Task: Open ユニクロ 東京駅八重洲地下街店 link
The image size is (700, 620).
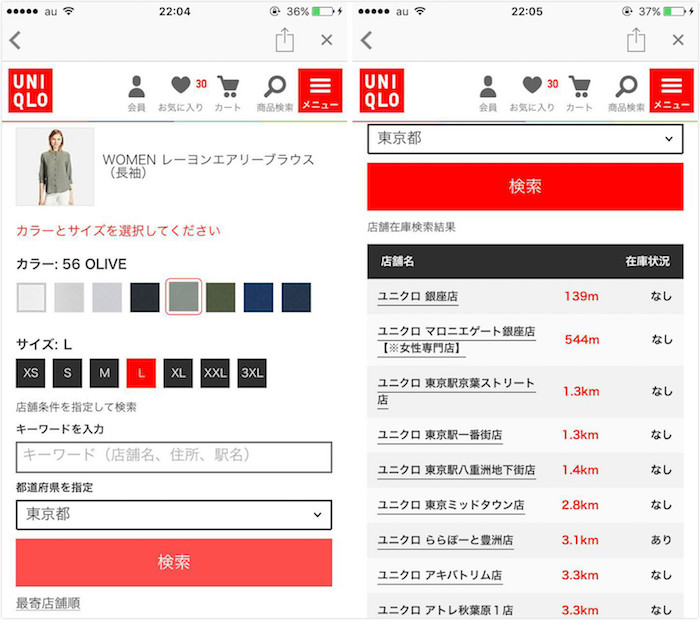Action: [456, 470]
